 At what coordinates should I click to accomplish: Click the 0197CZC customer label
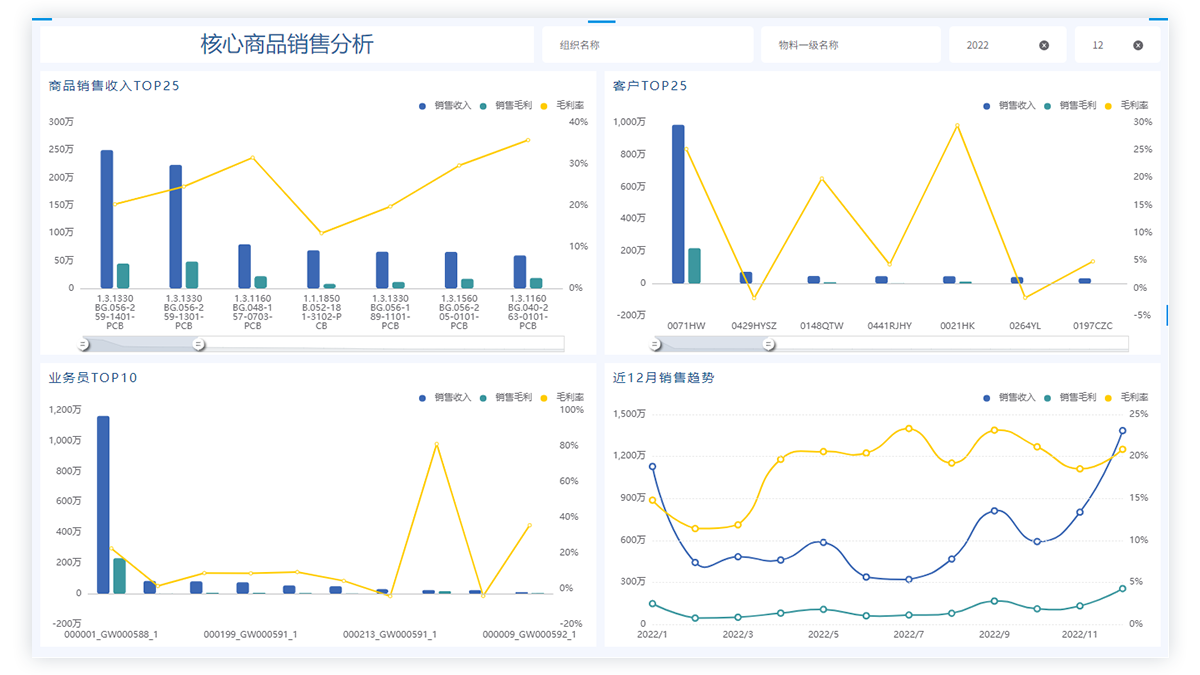coord(1093,326)
